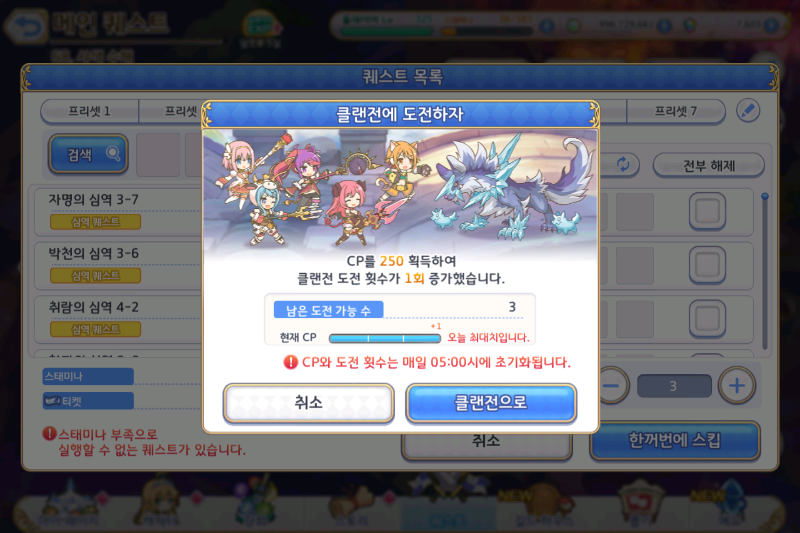Select the 프리셋 1 tab
Screen dimensions: 800x533
(x=90, y=111)
